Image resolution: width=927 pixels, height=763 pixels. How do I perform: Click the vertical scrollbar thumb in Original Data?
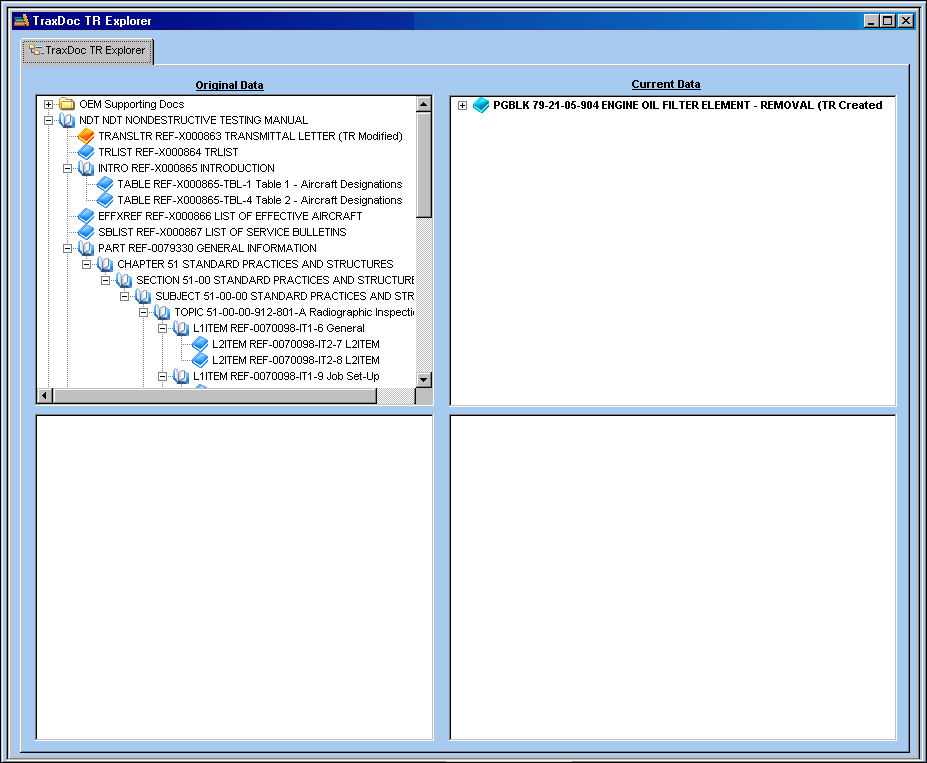tap(423, 165)
